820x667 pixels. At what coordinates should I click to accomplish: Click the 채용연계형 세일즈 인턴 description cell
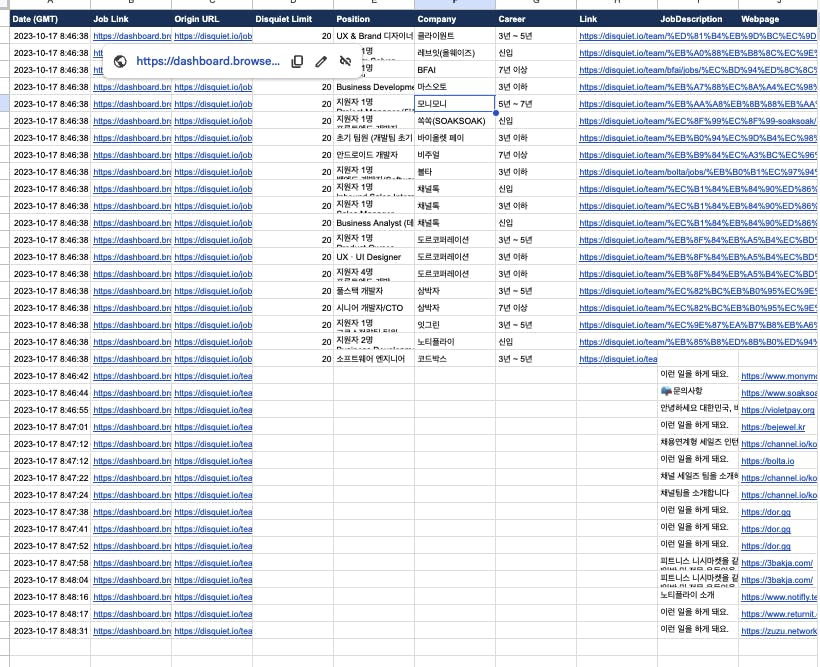(x=698, y=444)
